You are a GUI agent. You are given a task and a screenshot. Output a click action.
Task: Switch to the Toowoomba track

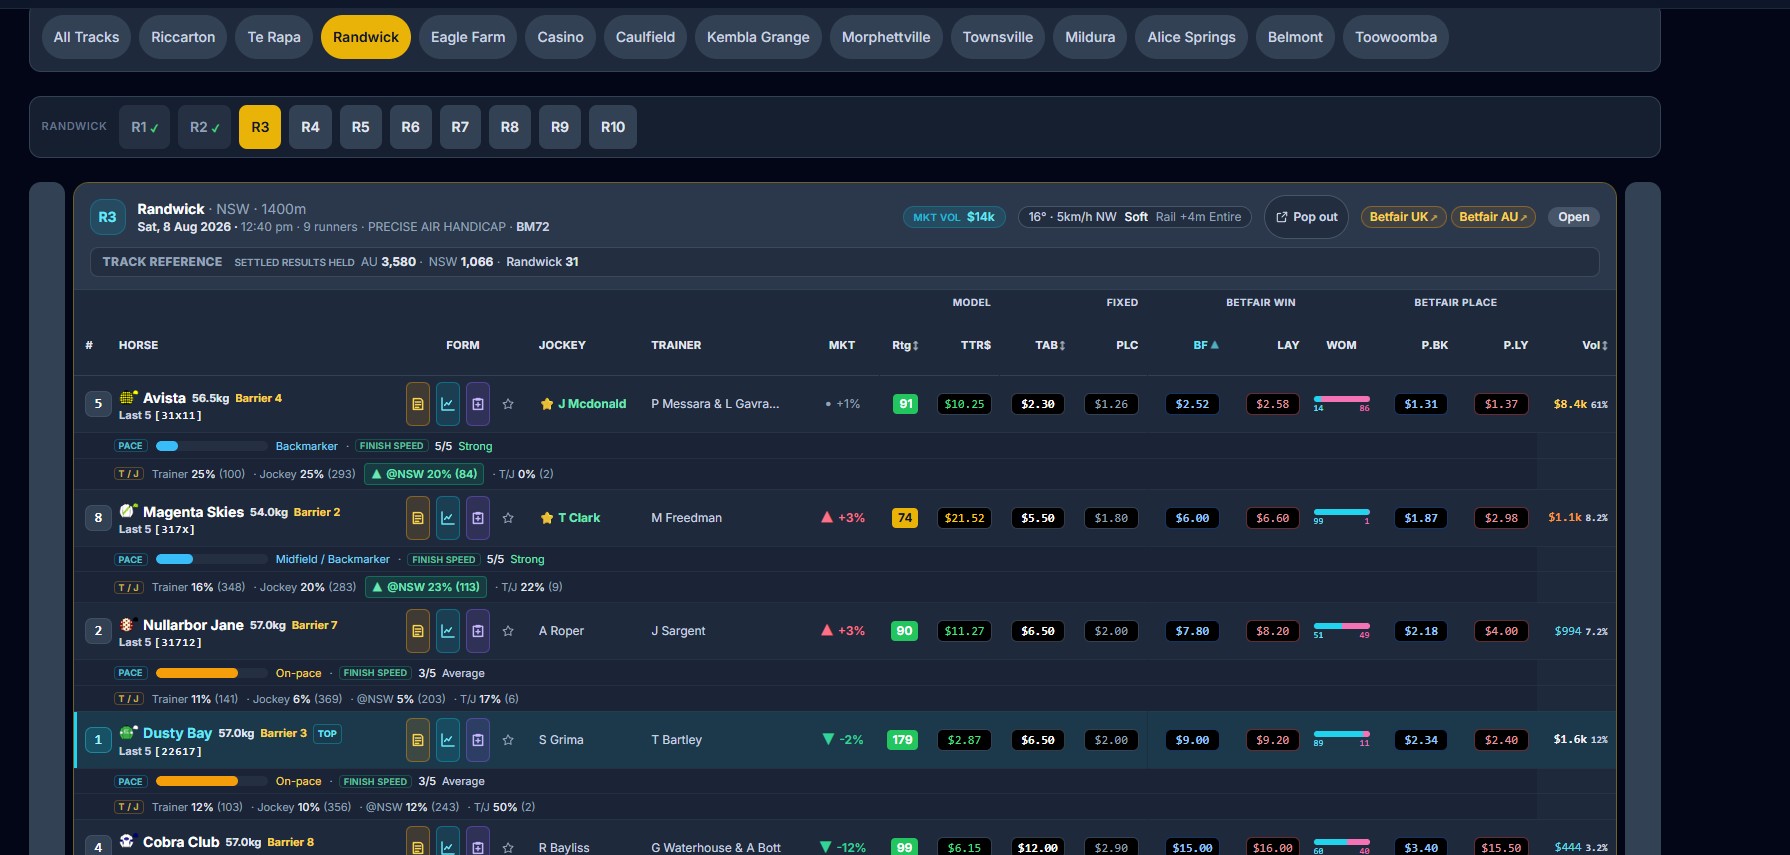1396,37
